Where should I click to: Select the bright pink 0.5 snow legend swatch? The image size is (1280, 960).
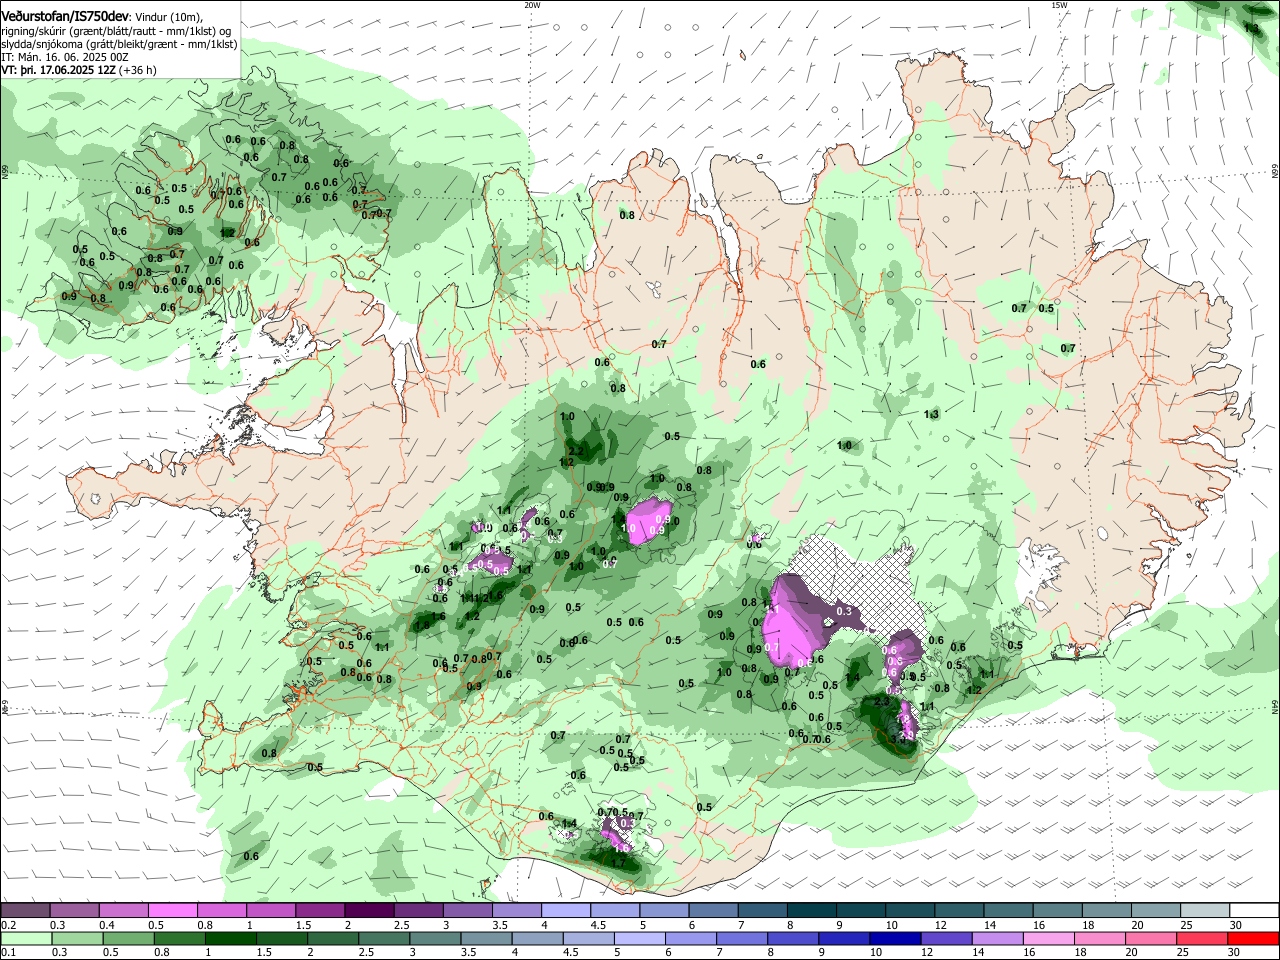[x=173, y=911]
